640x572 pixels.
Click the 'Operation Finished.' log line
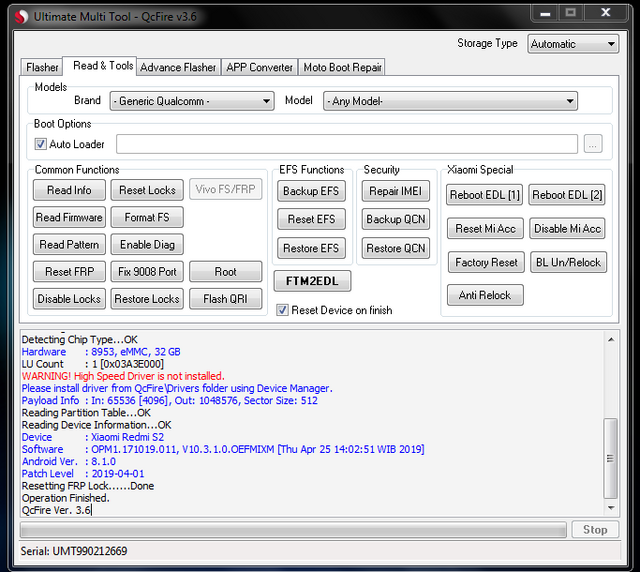(65, 498)
